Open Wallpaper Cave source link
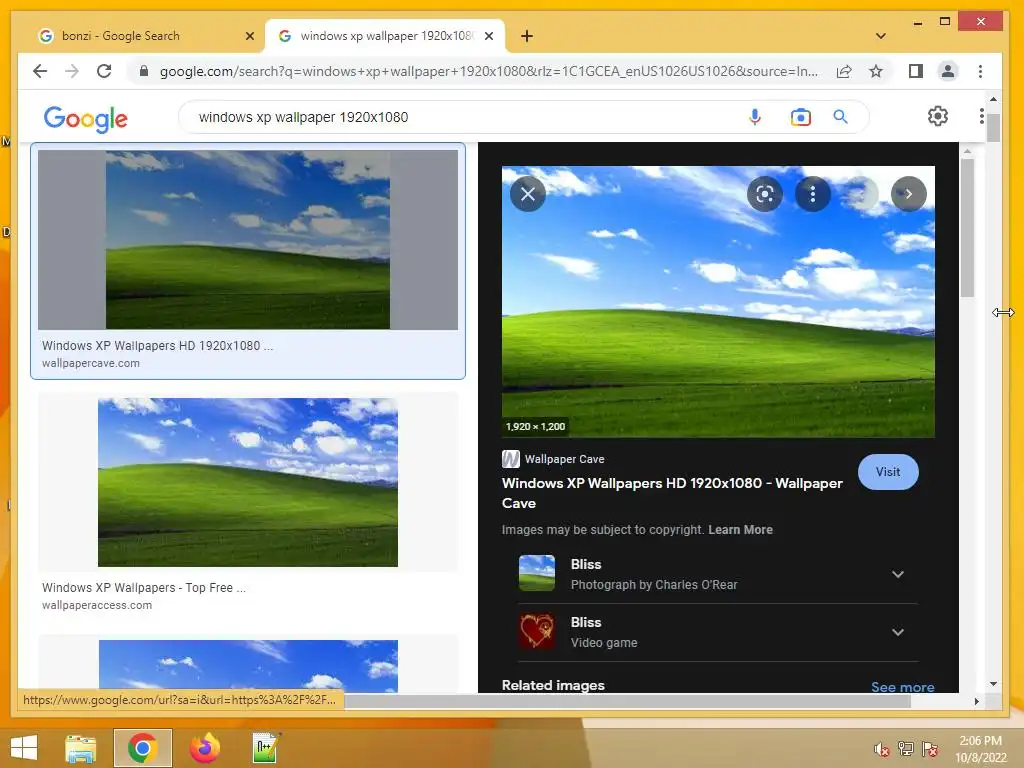Image resolution: width=1024 pixels, height=768 pixels. (x=553, y=459)
